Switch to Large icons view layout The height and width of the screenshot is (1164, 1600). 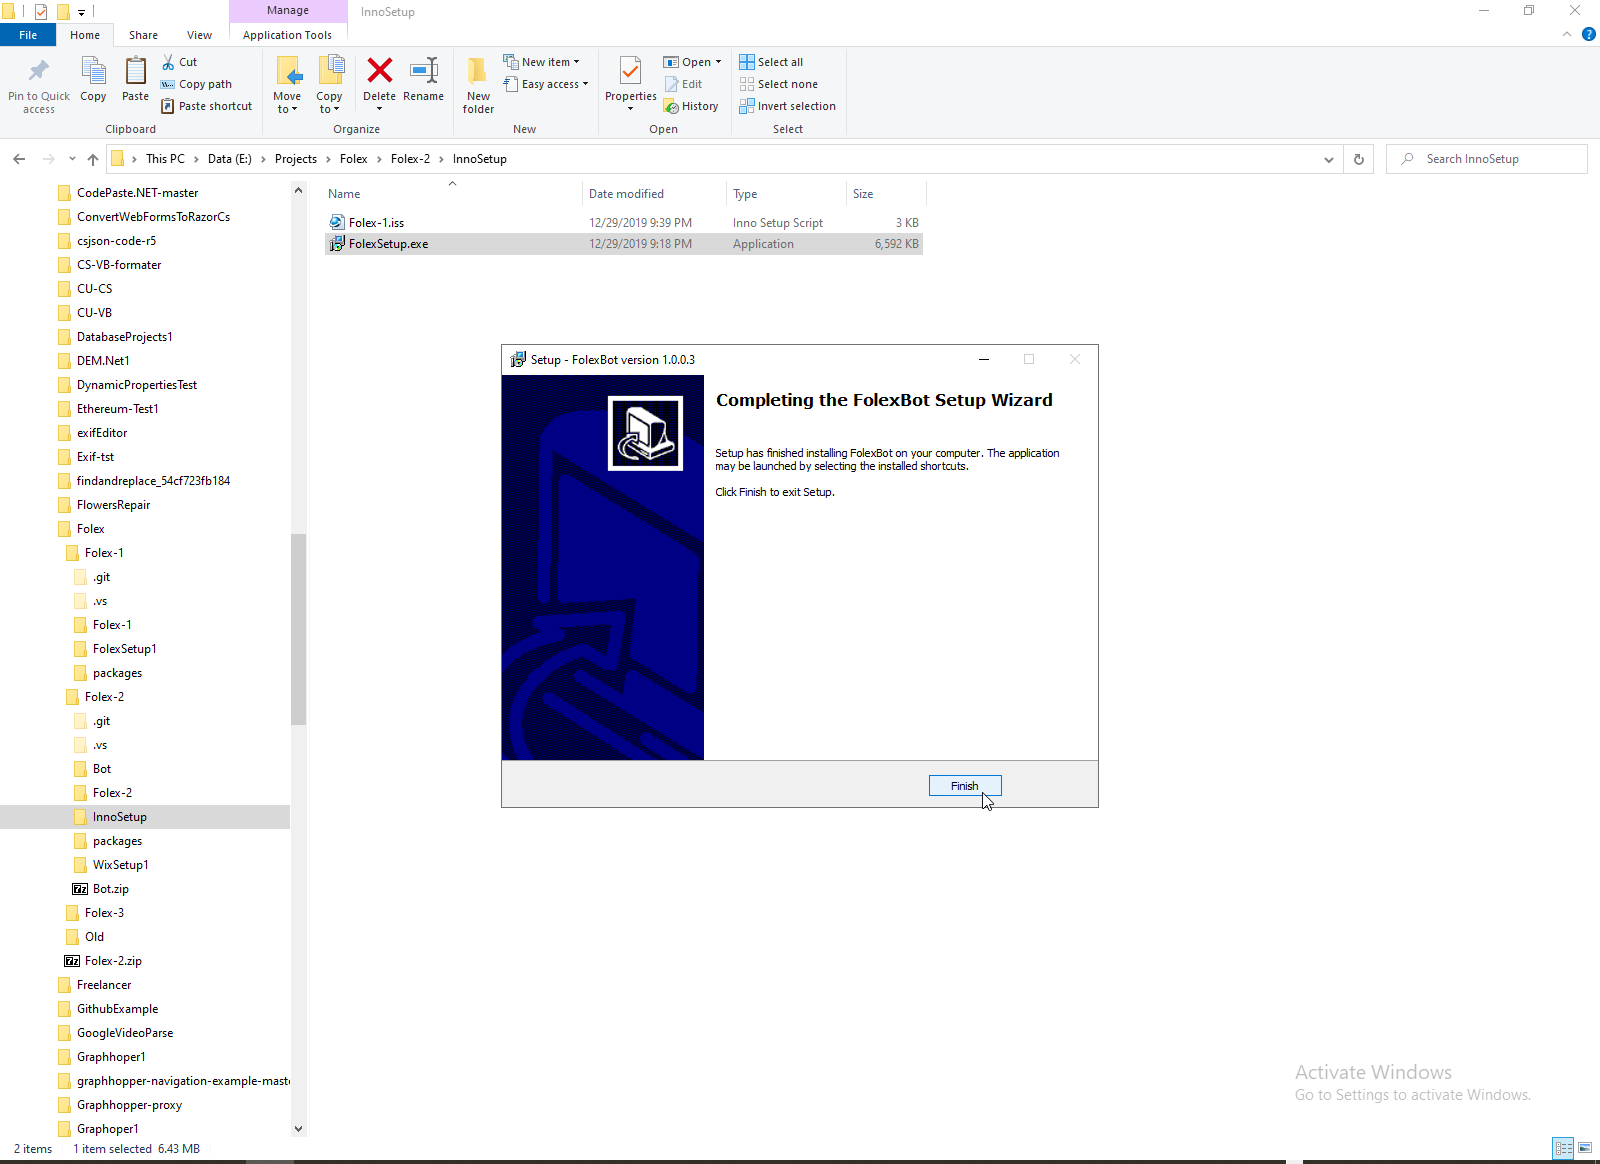1586,1148
